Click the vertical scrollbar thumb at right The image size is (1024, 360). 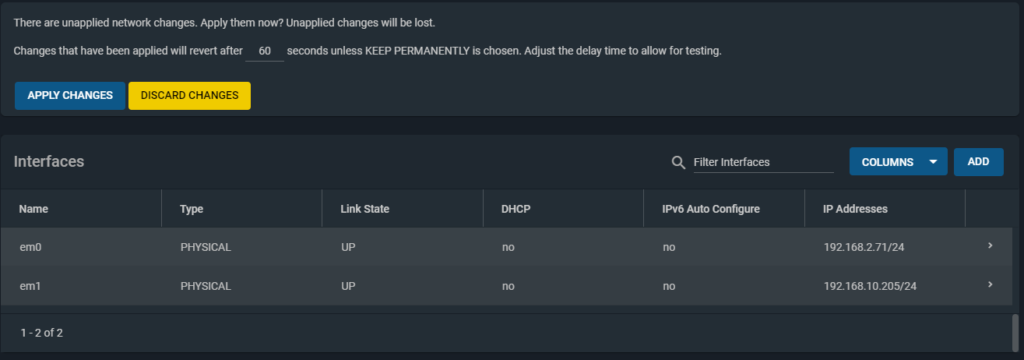pyautogui.click(x=1014, y=333)
